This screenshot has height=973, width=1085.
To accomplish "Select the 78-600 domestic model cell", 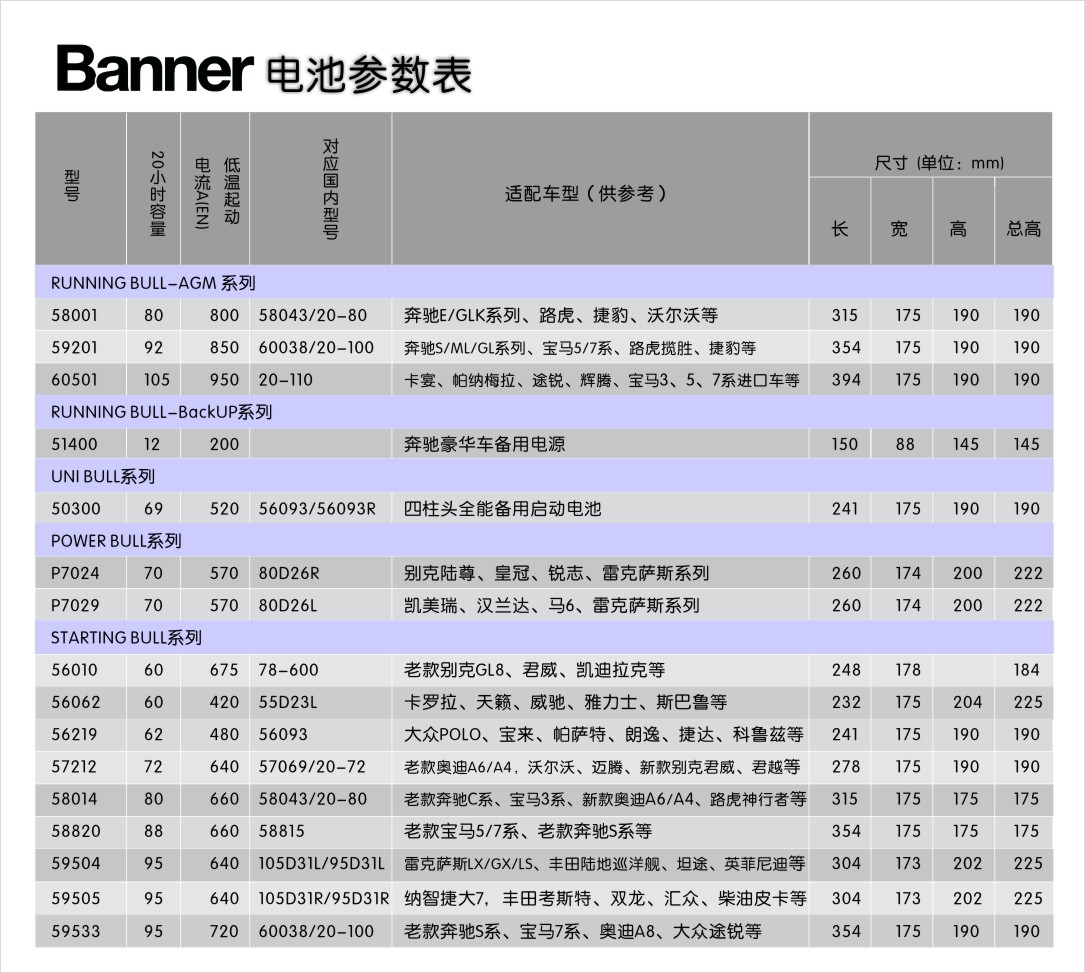I will [288, 670].
